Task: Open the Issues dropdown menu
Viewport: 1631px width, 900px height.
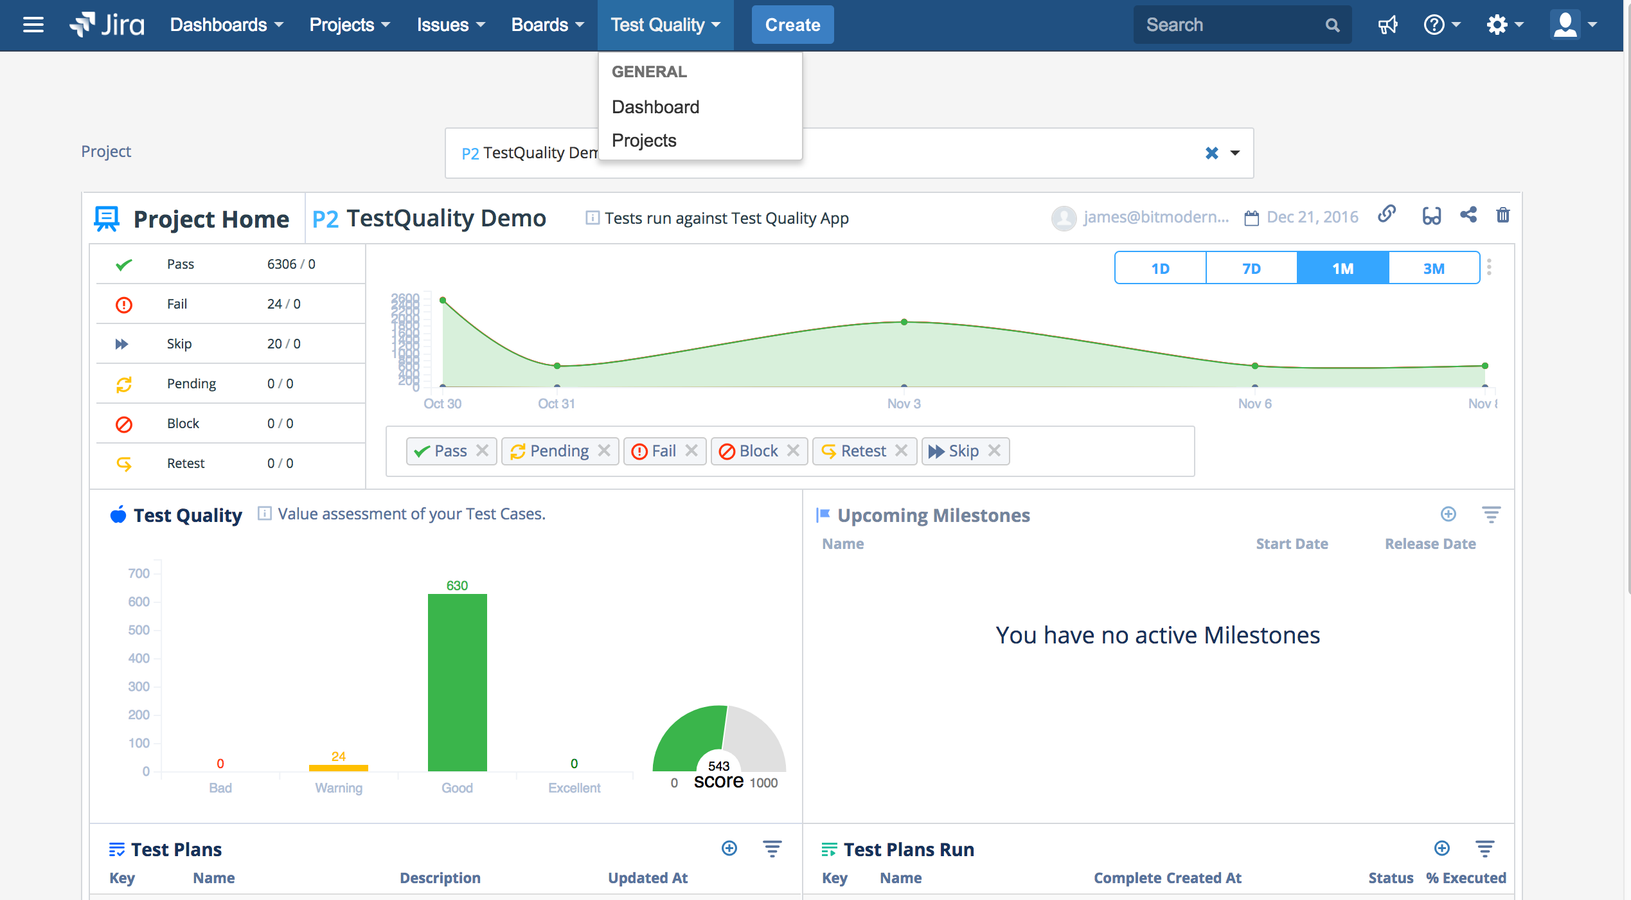Action: coord(450,25)
